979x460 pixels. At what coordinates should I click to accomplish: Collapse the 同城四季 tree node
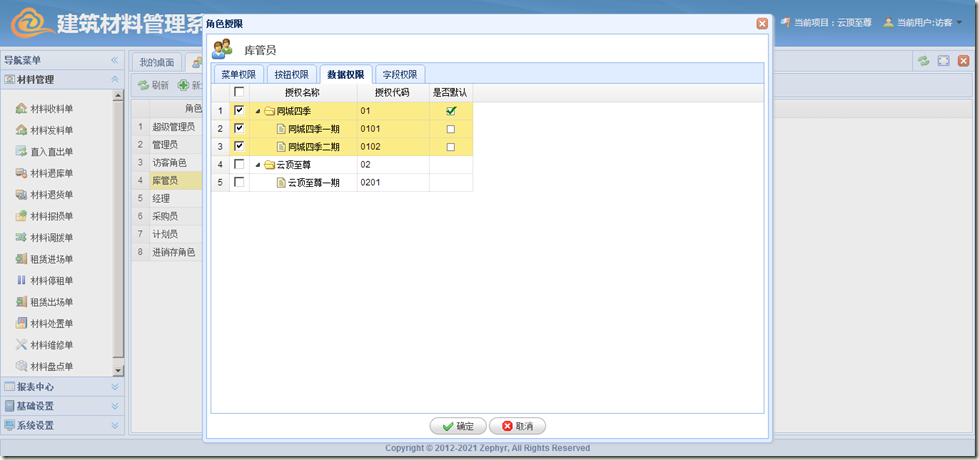click(x=258, y=111)
